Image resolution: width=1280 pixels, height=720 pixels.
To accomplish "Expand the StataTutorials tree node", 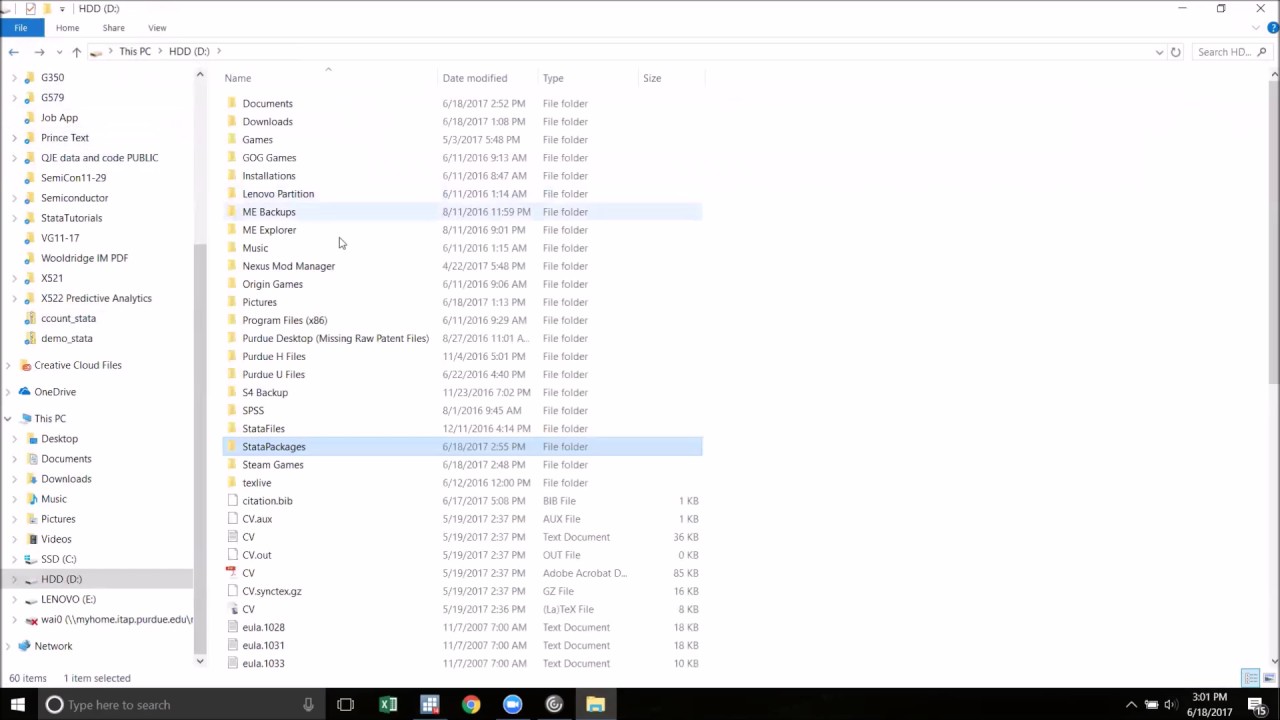I will coord(14,218).
